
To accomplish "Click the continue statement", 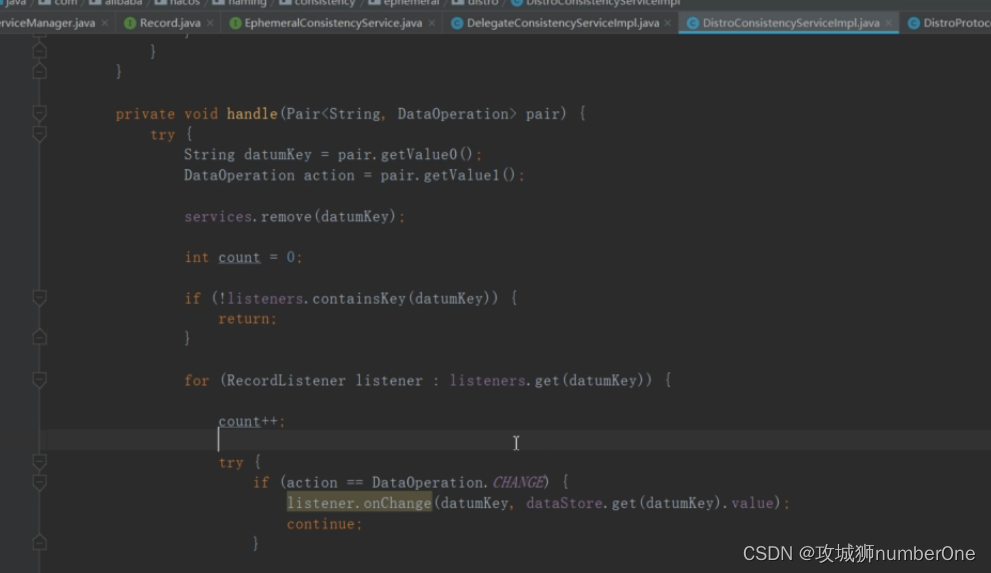I will (324, 524).
